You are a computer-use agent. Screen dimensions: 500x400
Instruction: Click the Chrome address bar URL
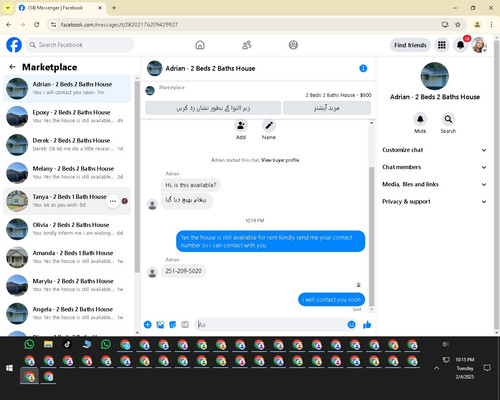[x=119, y=25]
